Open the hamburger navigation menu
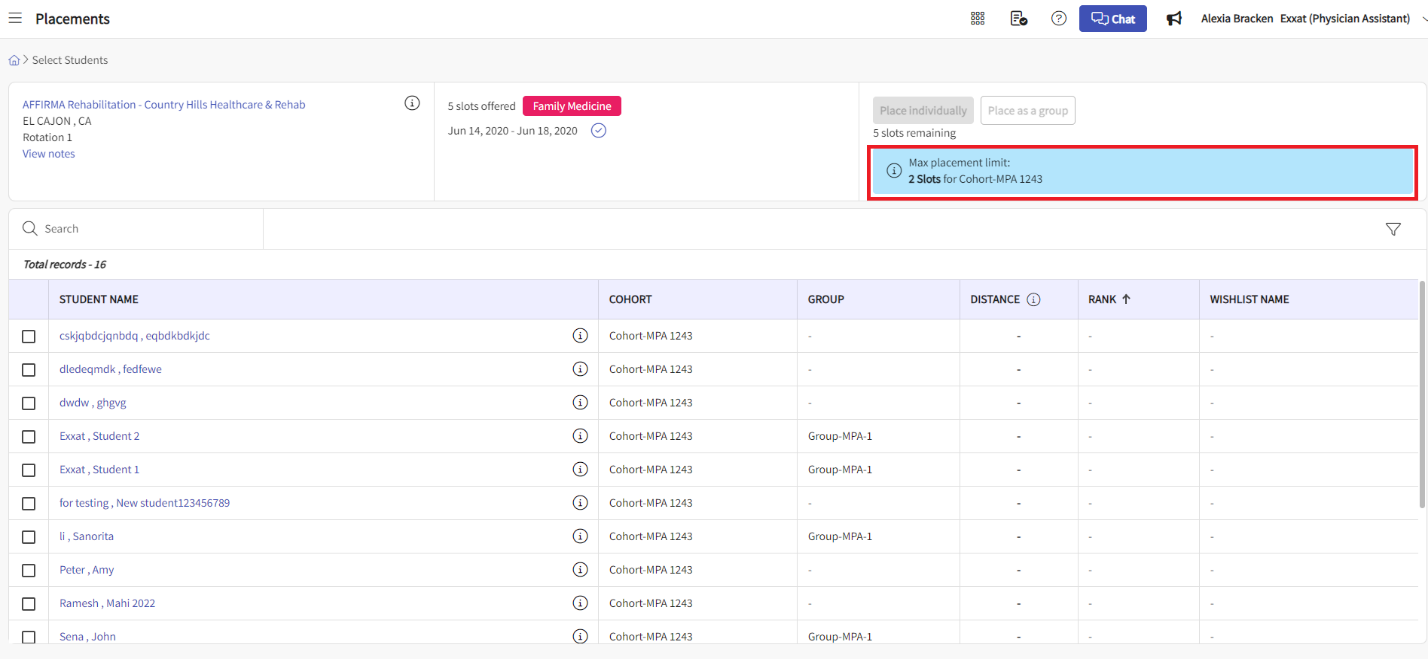Image resolution: width=1428 pixels, height=659 pixels. coord(15,19)
